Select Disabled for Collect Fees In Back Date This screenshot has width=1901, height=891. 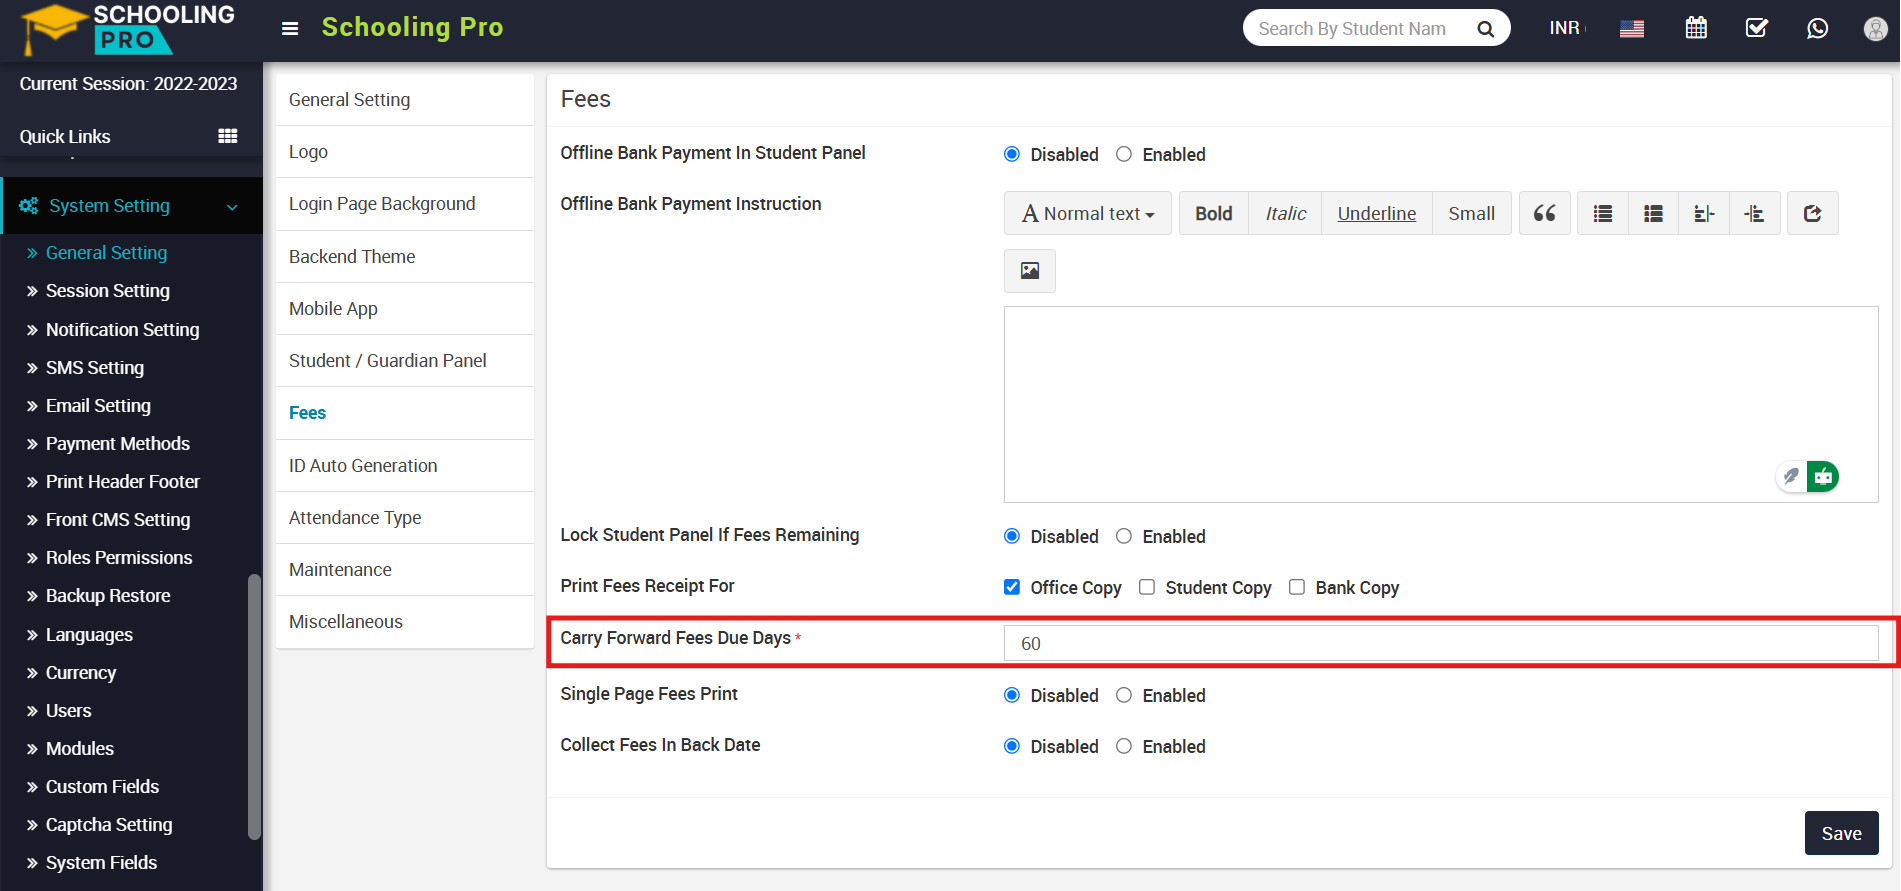click(1012, 746)
